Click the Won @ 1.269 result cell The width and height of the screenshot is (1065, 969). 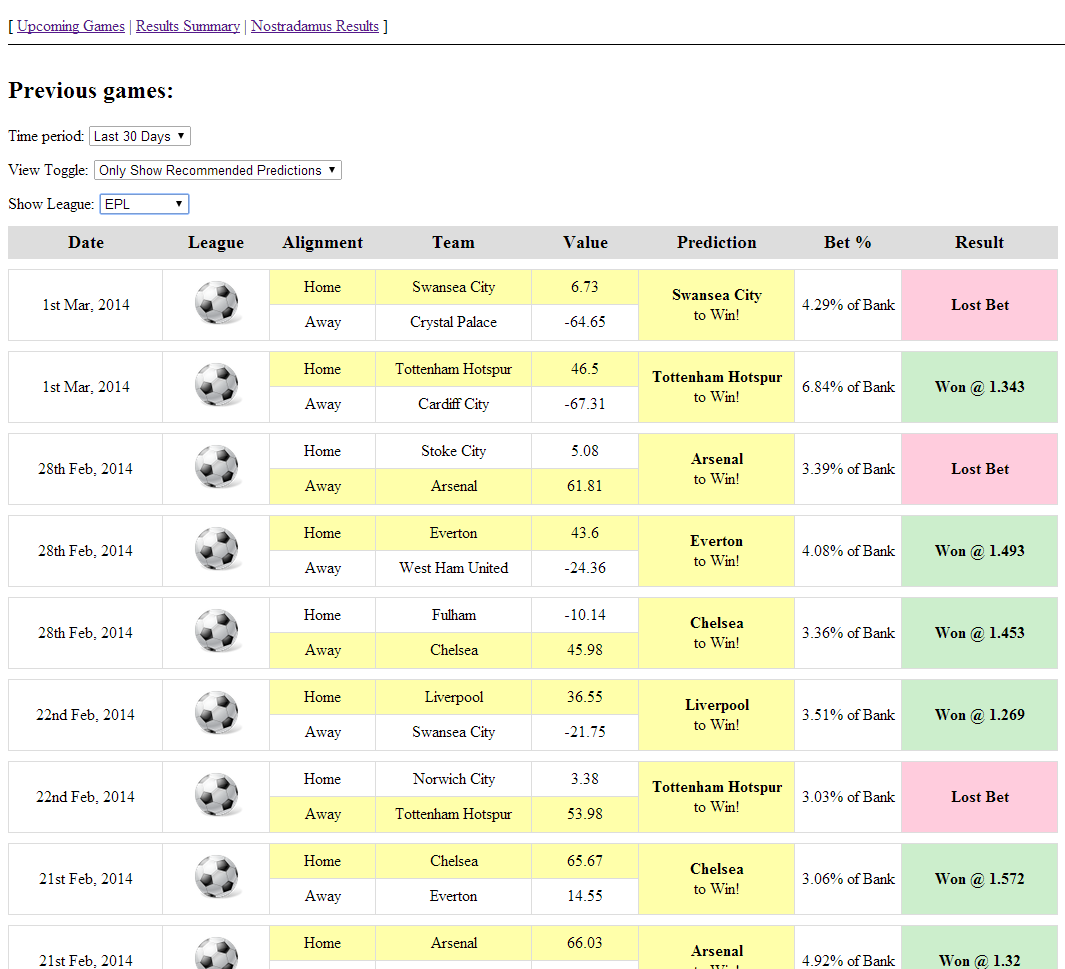point(979,715)
